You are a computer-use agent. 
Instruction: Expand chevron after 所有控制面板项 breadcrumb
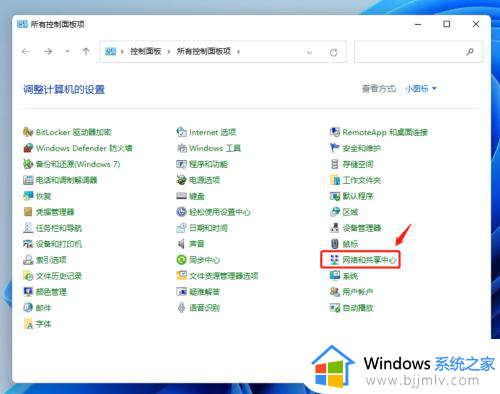click(238, 52)
